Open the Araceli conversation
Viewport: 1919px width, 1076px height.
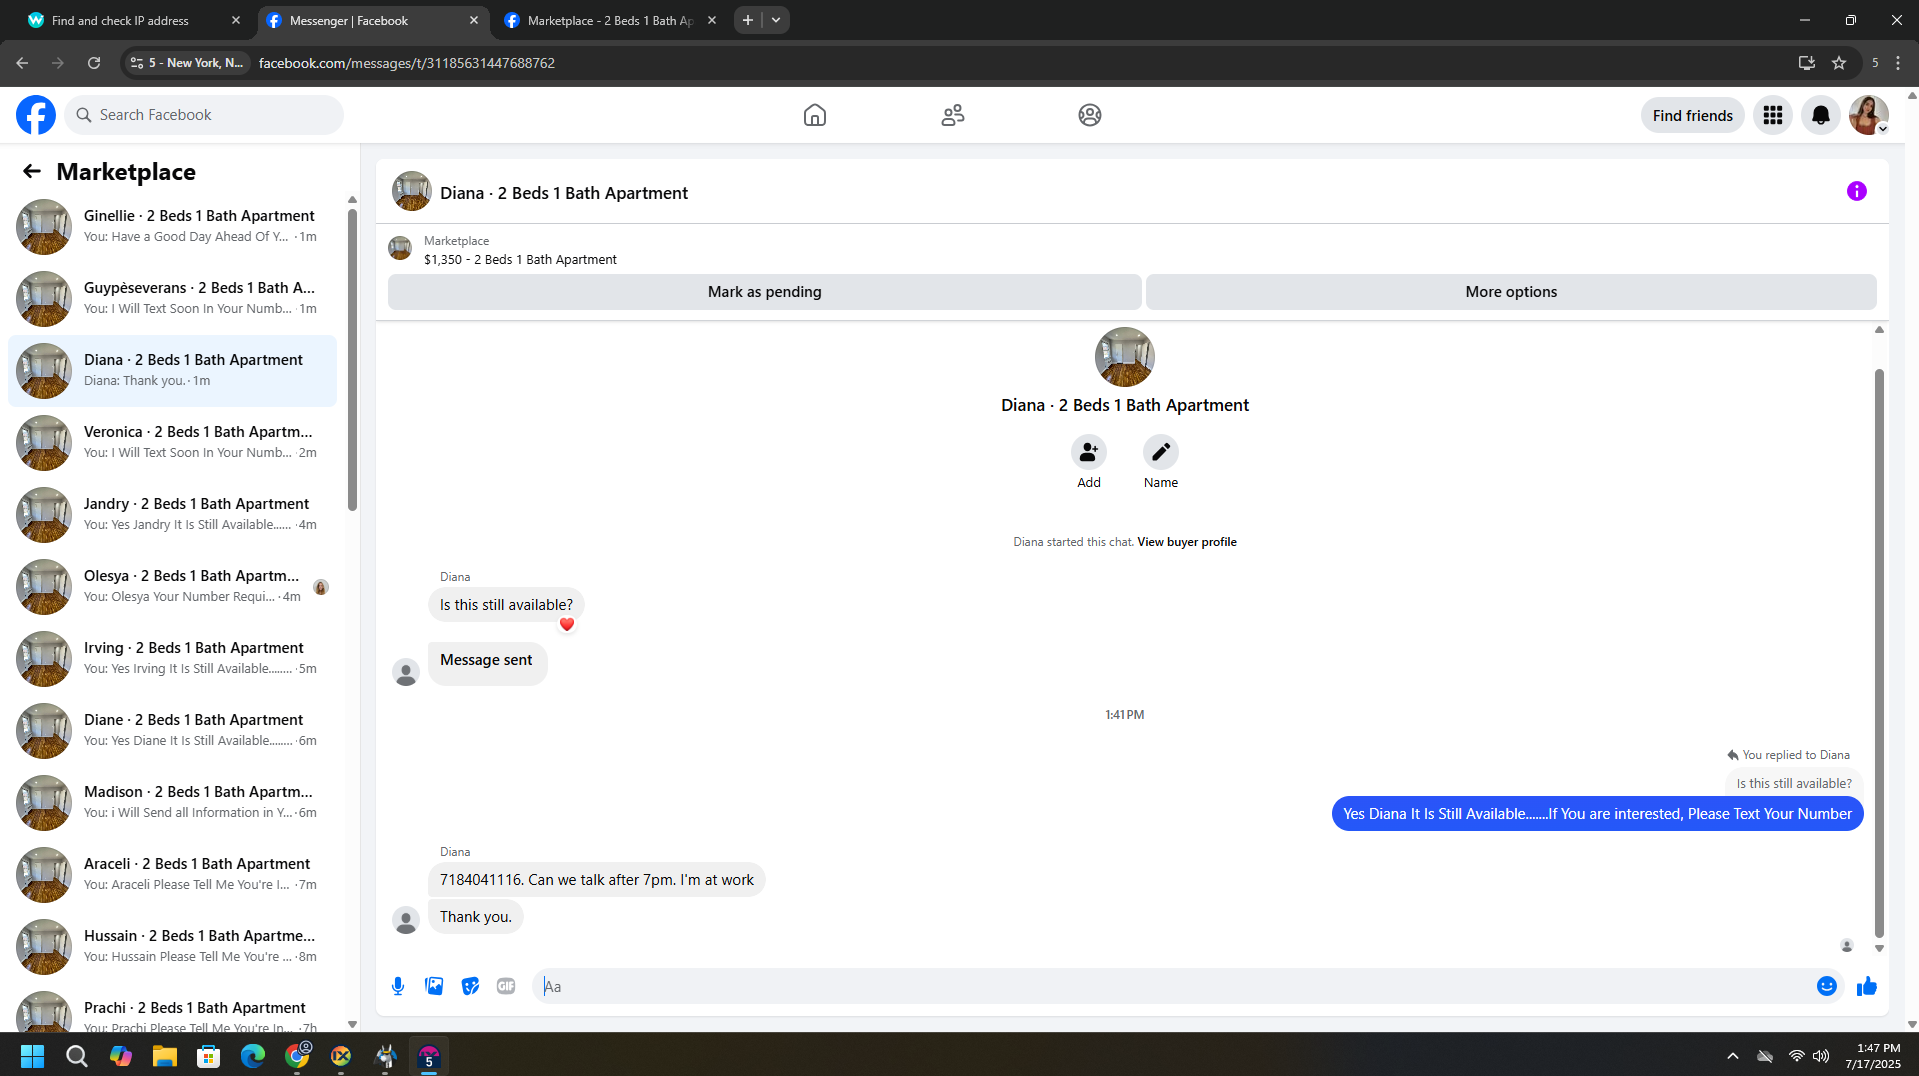(x=172, y=875)
